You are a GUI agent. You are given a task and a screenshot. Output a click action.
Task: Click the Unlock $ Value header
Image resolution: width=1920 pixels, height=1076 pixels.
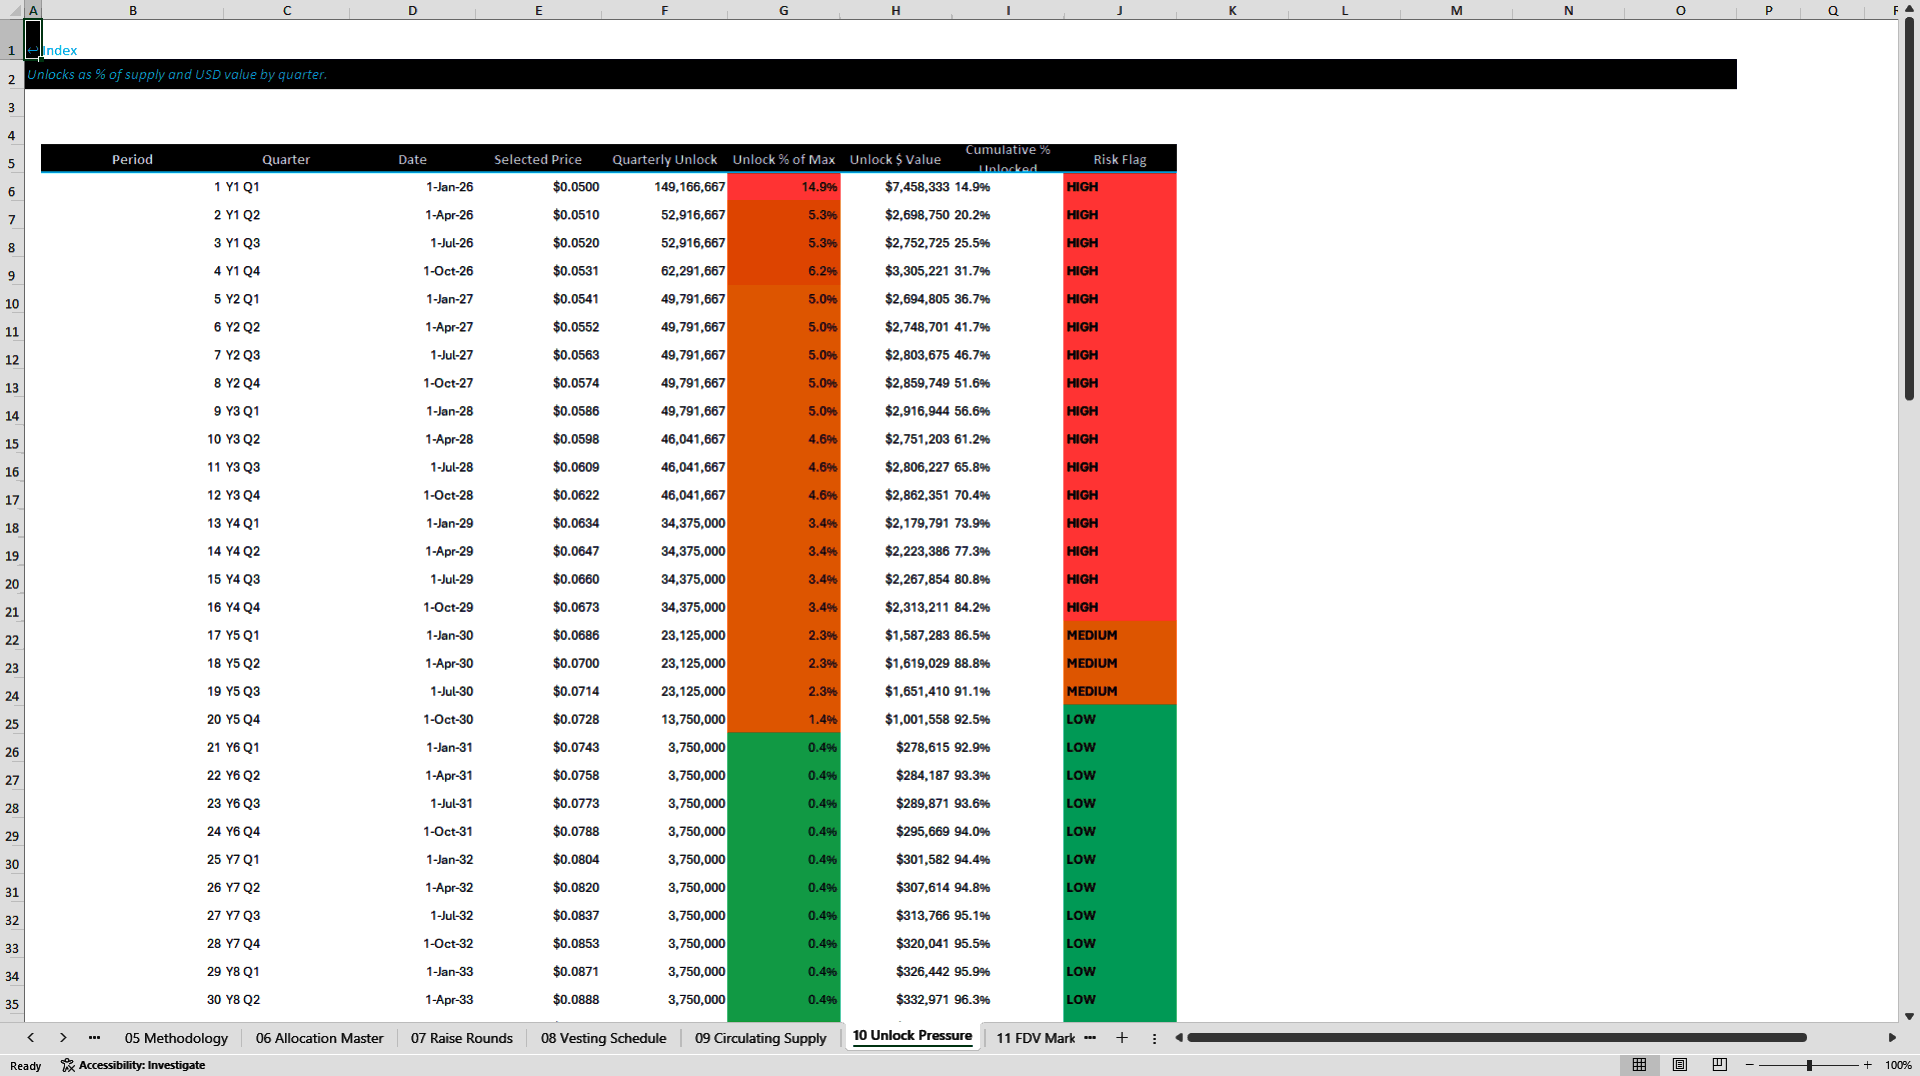[x=896, y=159]
